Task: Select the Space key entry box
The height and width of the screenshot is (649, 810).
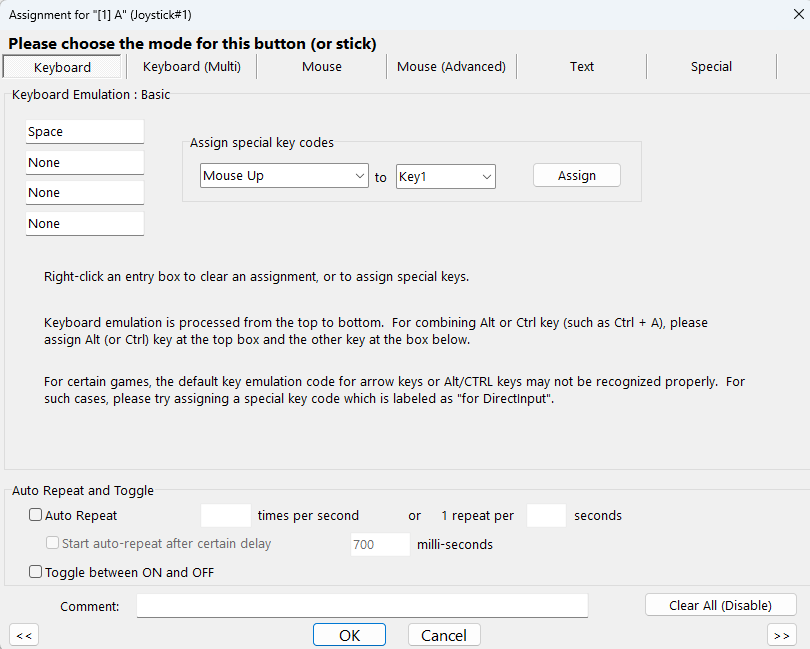Action: point(85,132)
